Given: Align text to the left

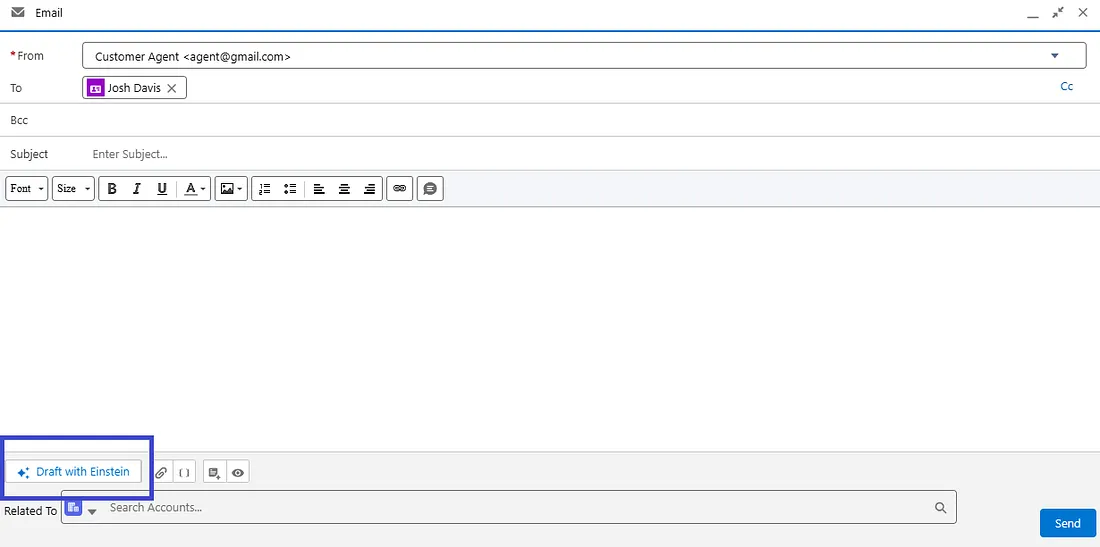Looking at the screenshot, I should pyautogui.click(x=319, y=189).
